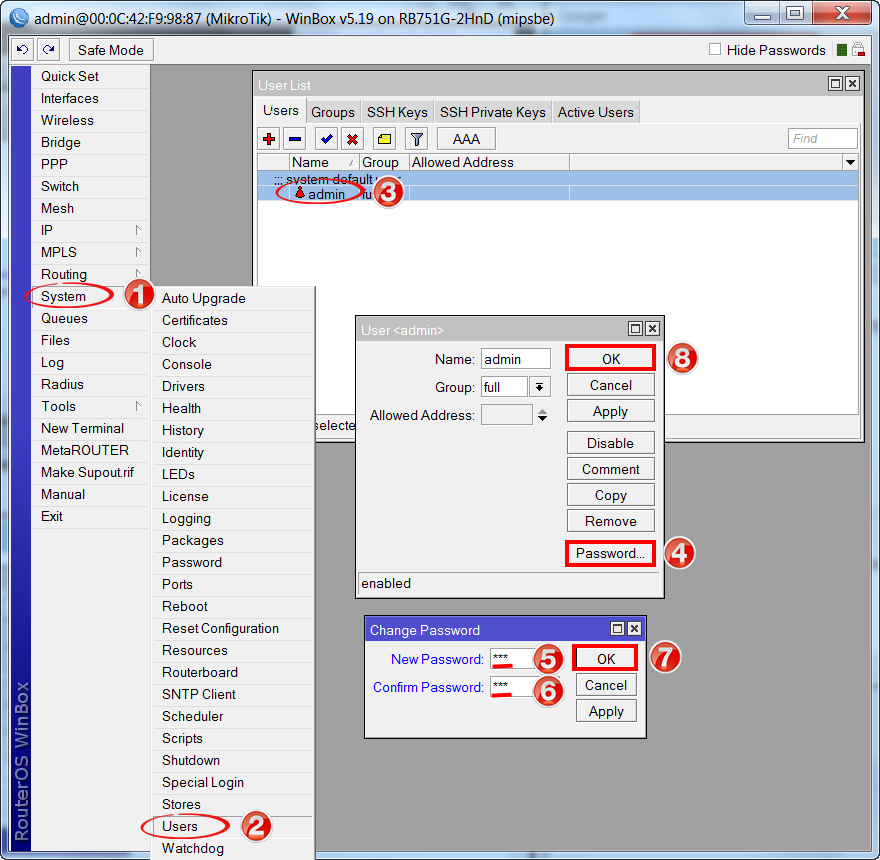880x860 pixels.
Task: Click OK in the User admin dialog
Action: pos(611,359)
